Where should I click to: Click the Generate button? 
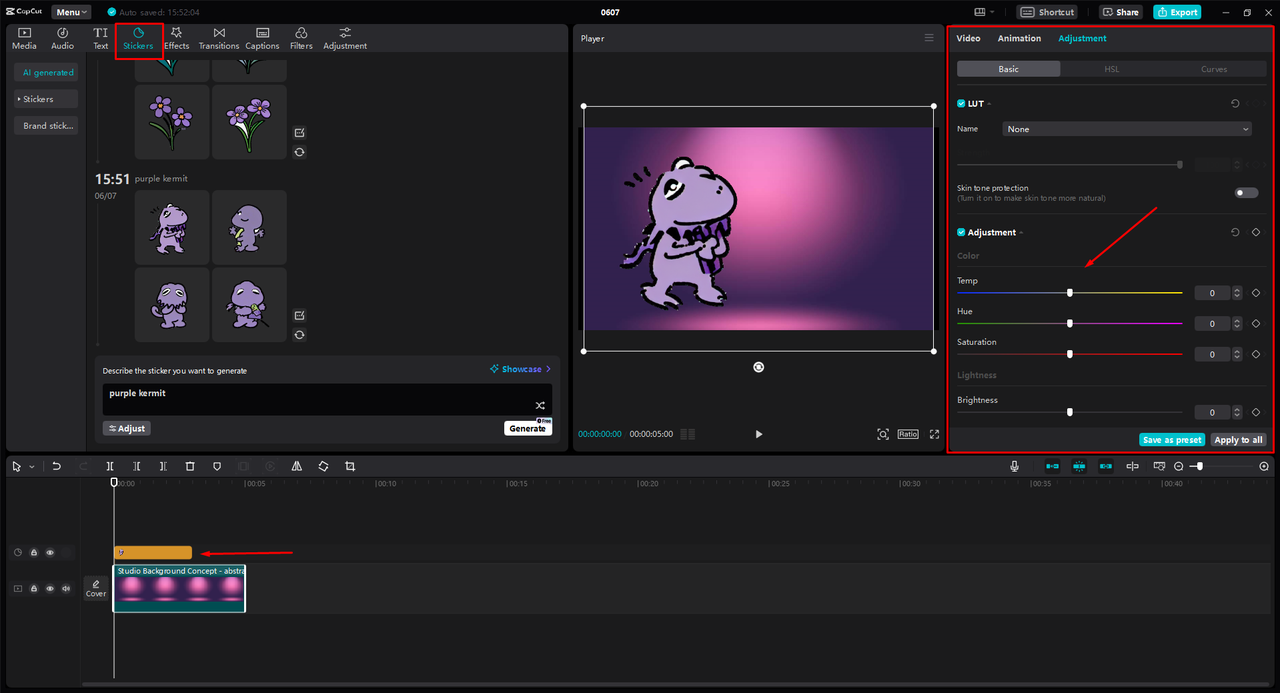coord(527,428)
